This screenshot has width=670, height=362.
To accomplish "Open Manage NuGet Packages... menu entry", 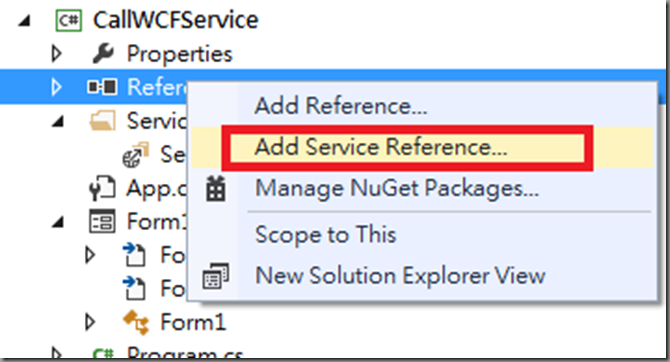I will coord(397,188).
